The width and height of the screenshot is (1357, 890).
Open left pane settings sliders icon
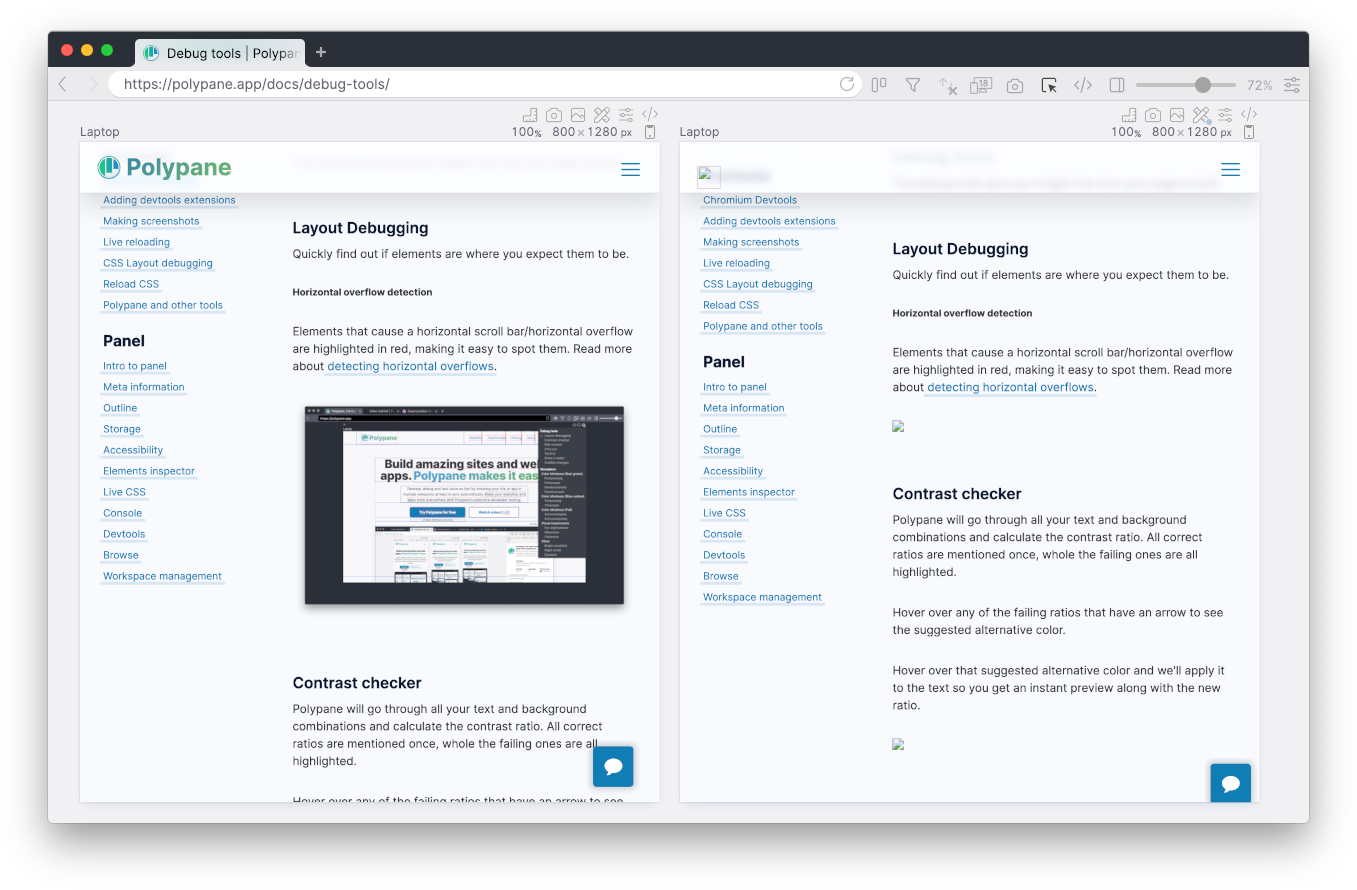click(x=626, y=115)
